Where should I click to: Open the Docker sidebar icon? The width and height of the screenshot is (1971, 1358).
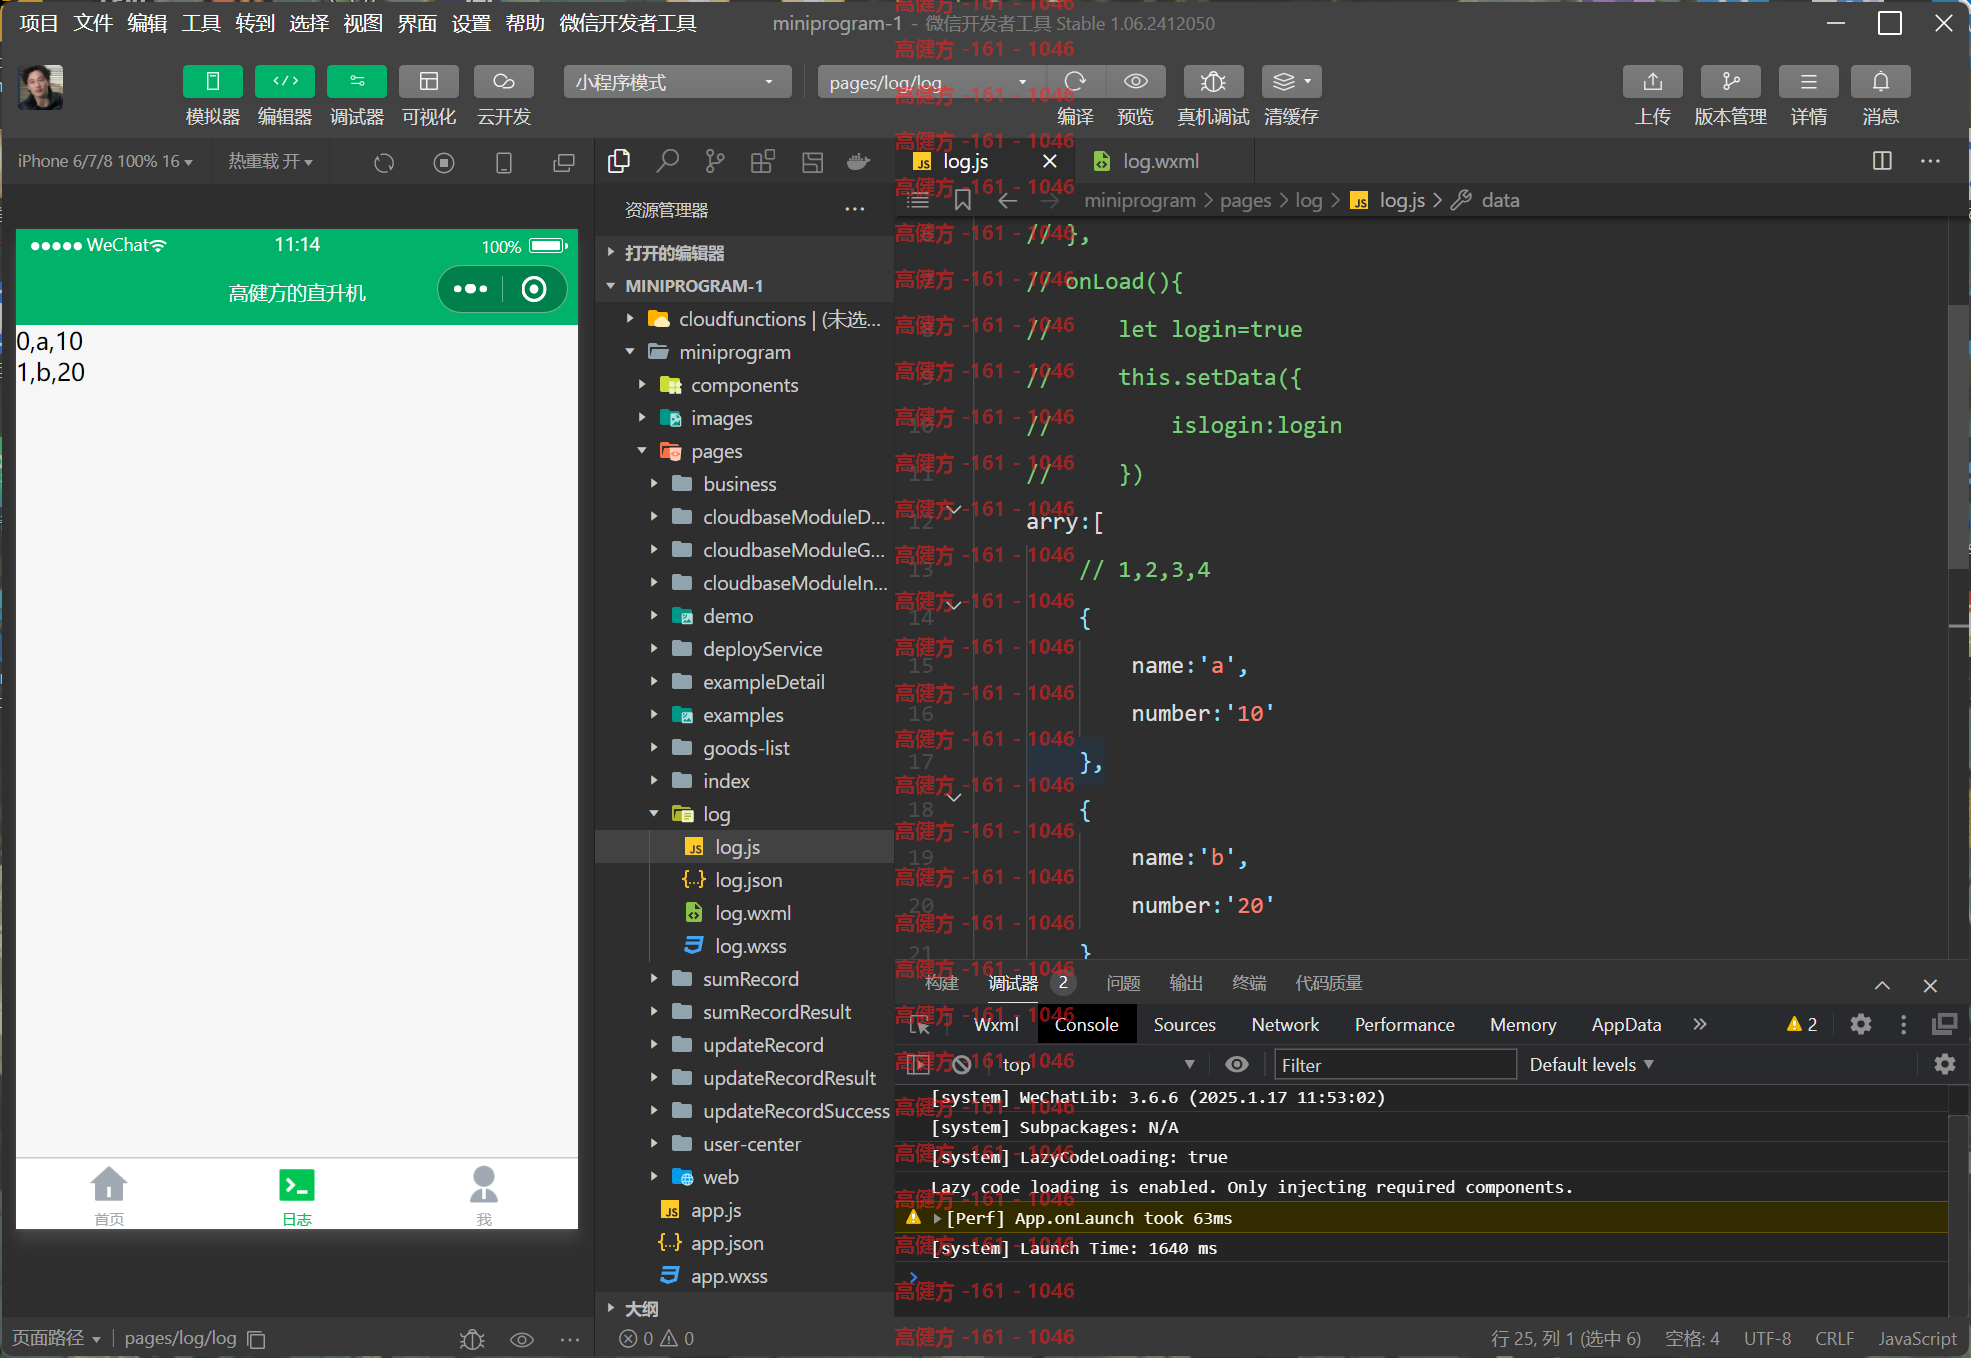[x=858, y=161]
